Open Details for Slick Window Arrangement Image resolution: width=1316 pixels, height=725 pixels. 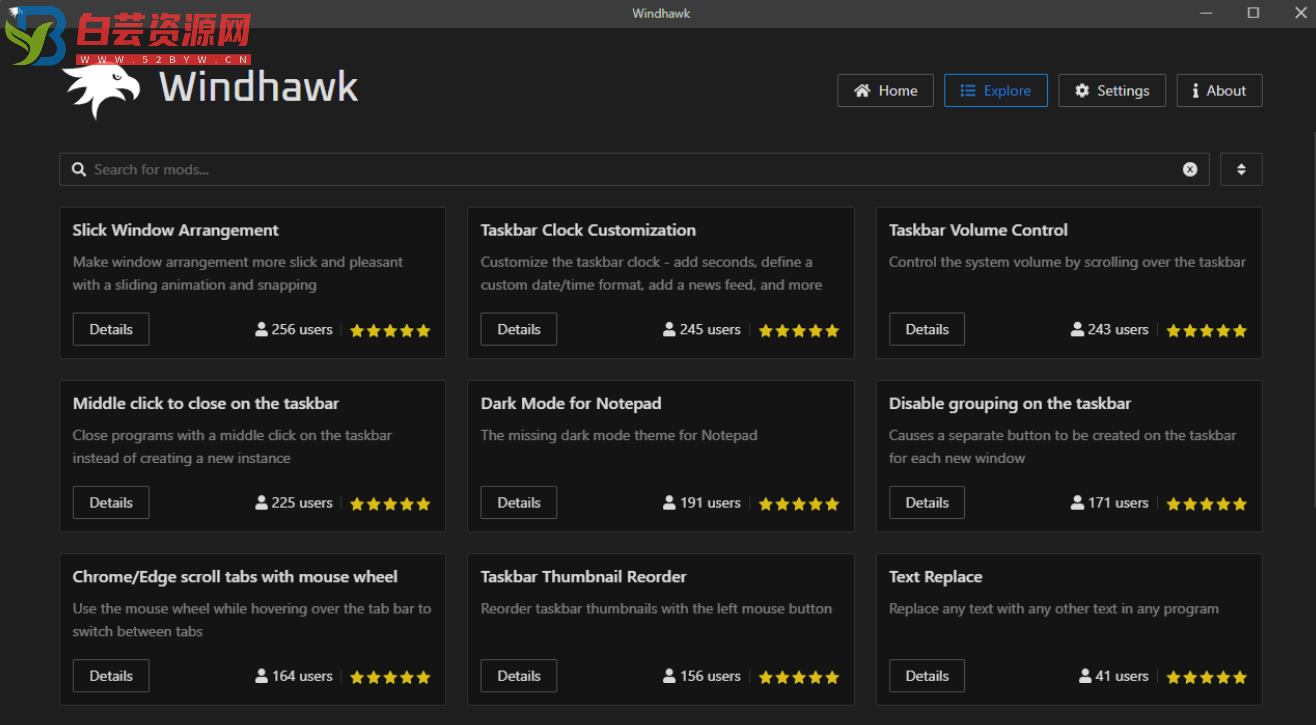(x=111, y=329)
